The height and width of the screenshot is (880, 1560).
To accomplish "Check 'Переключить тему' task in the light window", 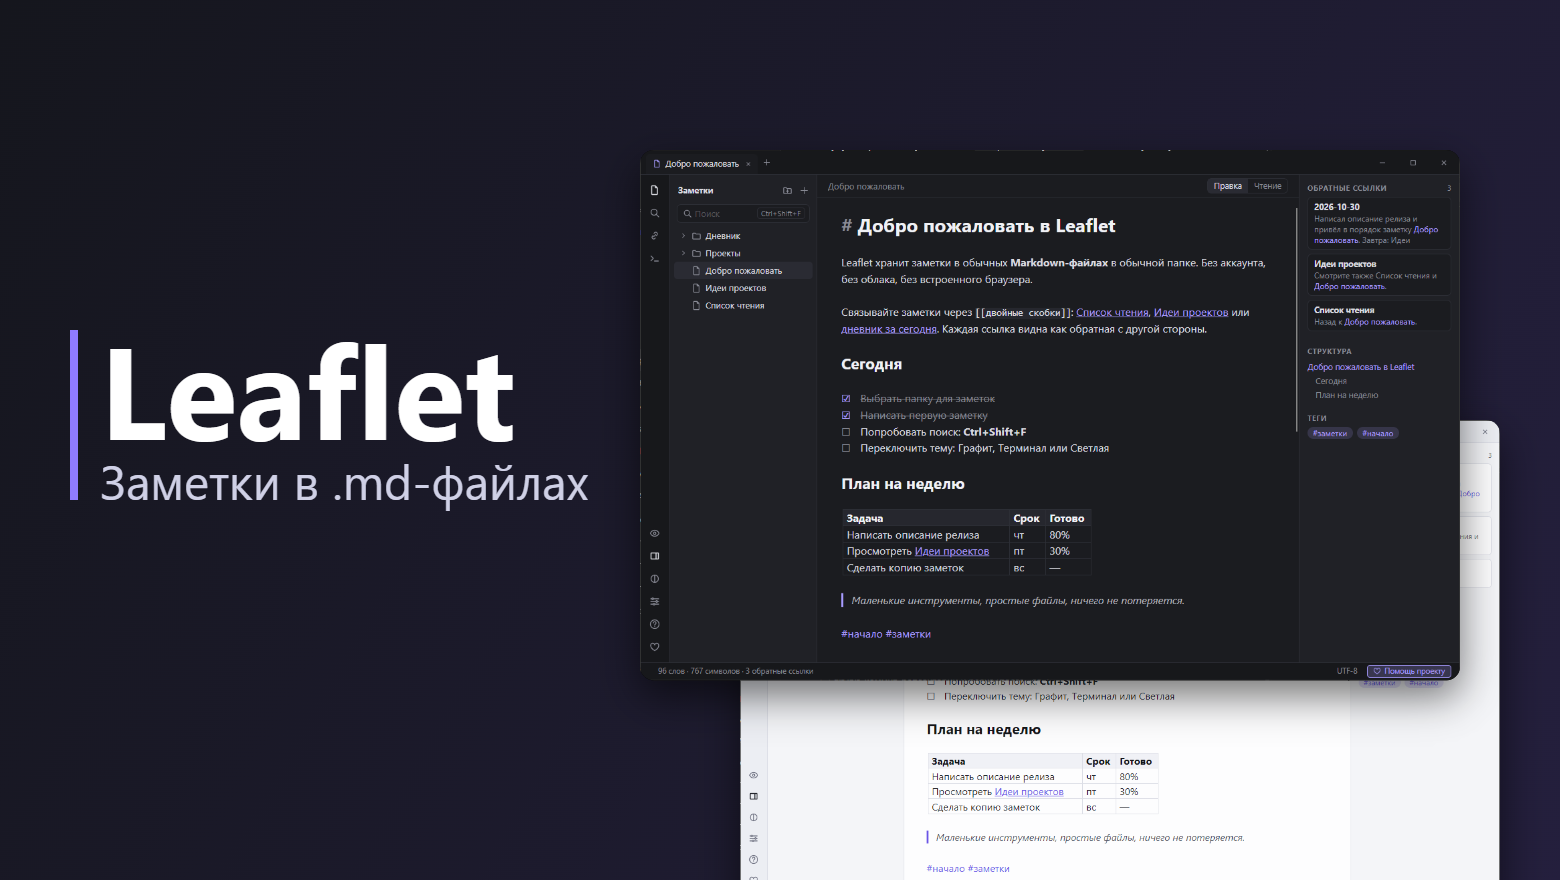I will tap(931, 696).
